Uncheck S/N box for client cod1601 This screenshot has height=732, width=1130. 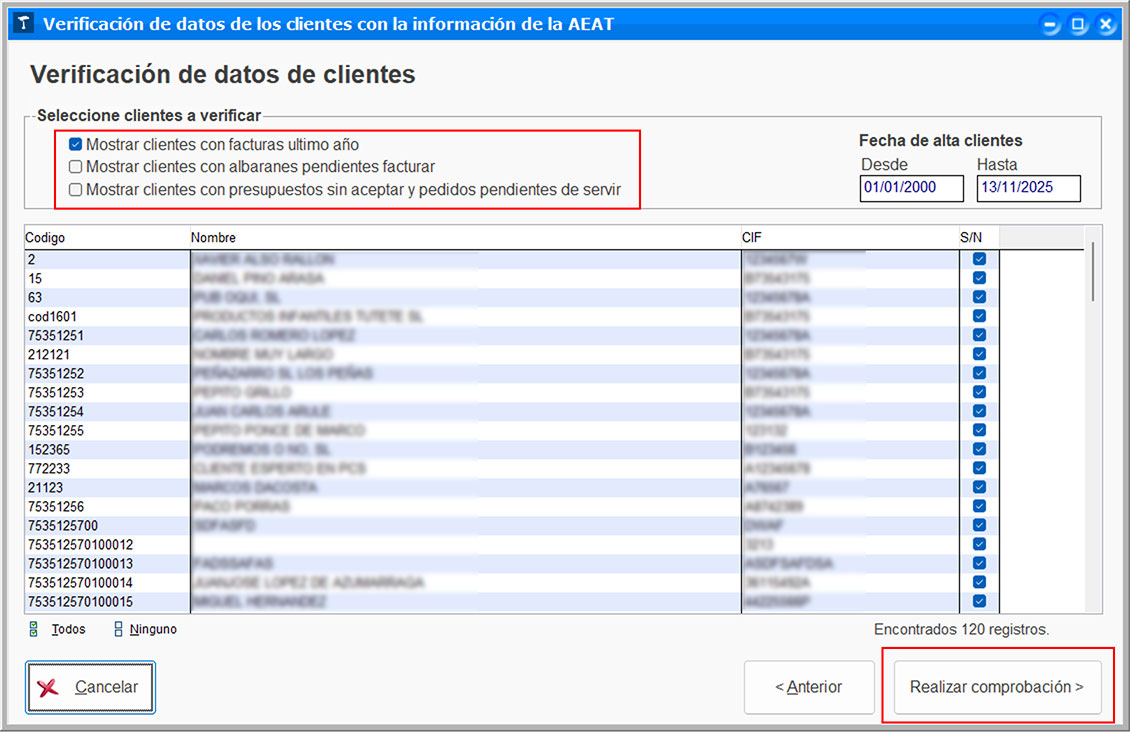tap(979, 316)
